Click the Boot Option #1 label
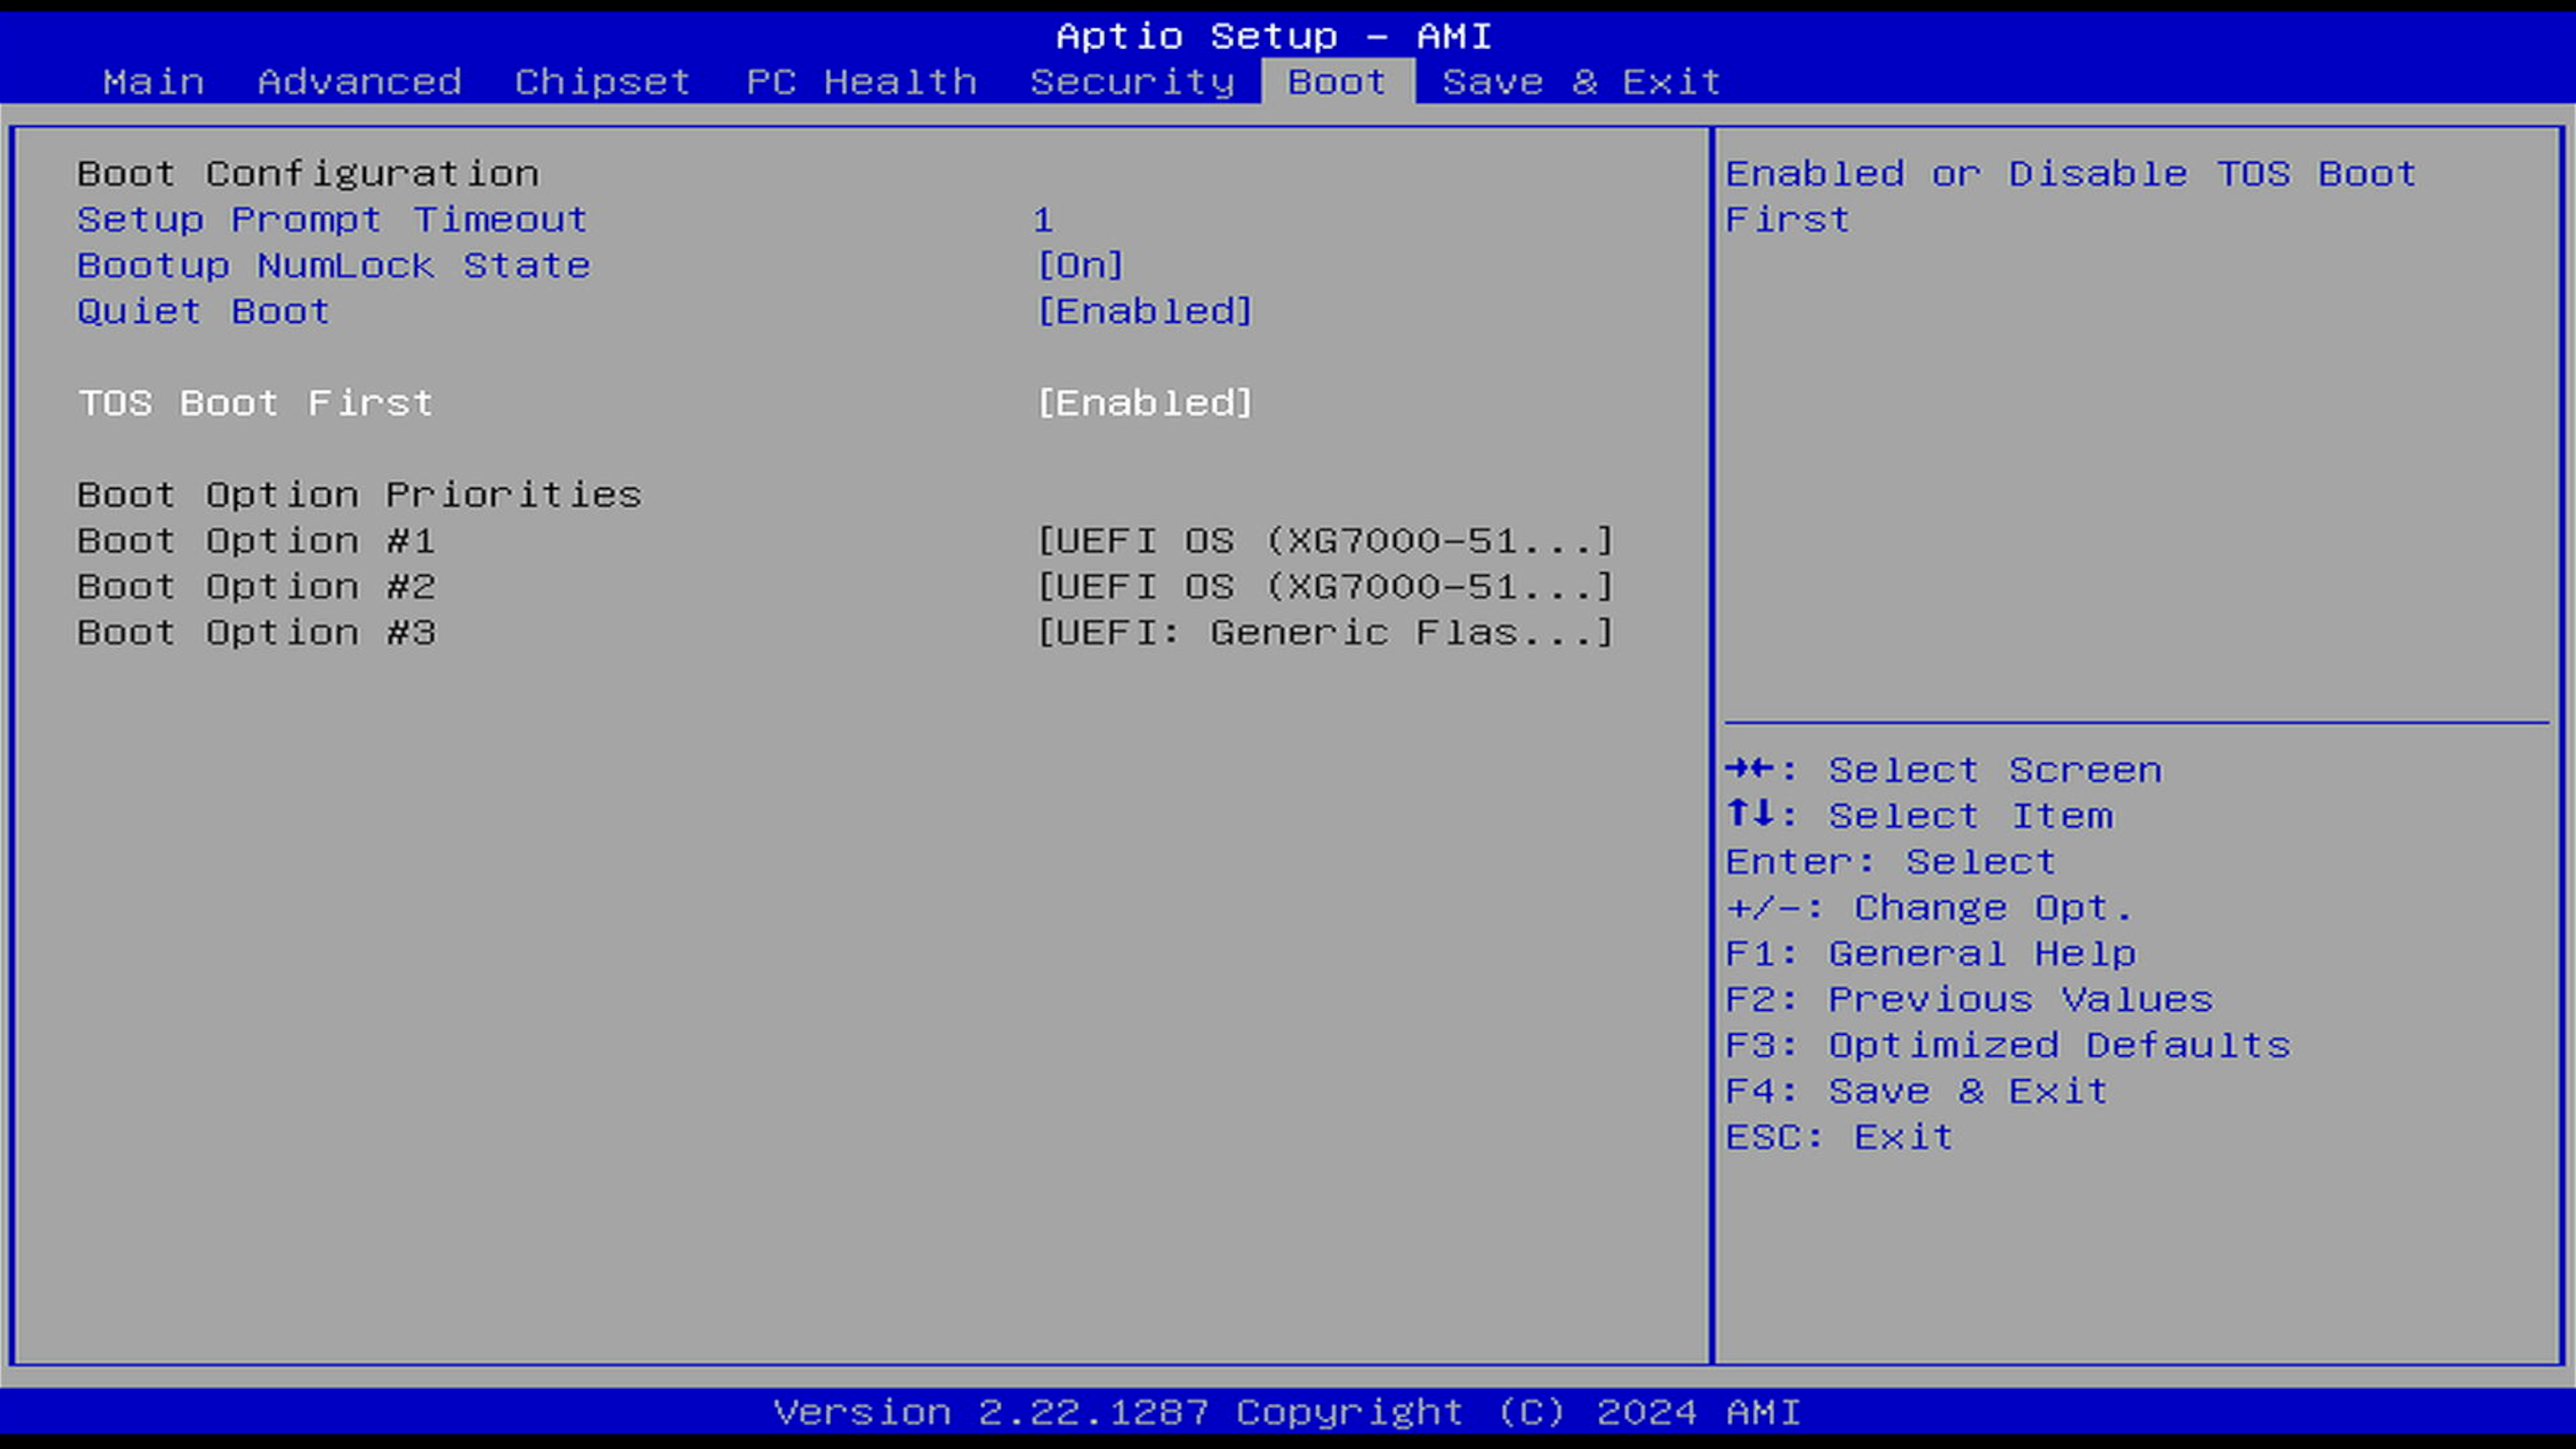The image size is (2576, 1449). (x=256, y=541)
